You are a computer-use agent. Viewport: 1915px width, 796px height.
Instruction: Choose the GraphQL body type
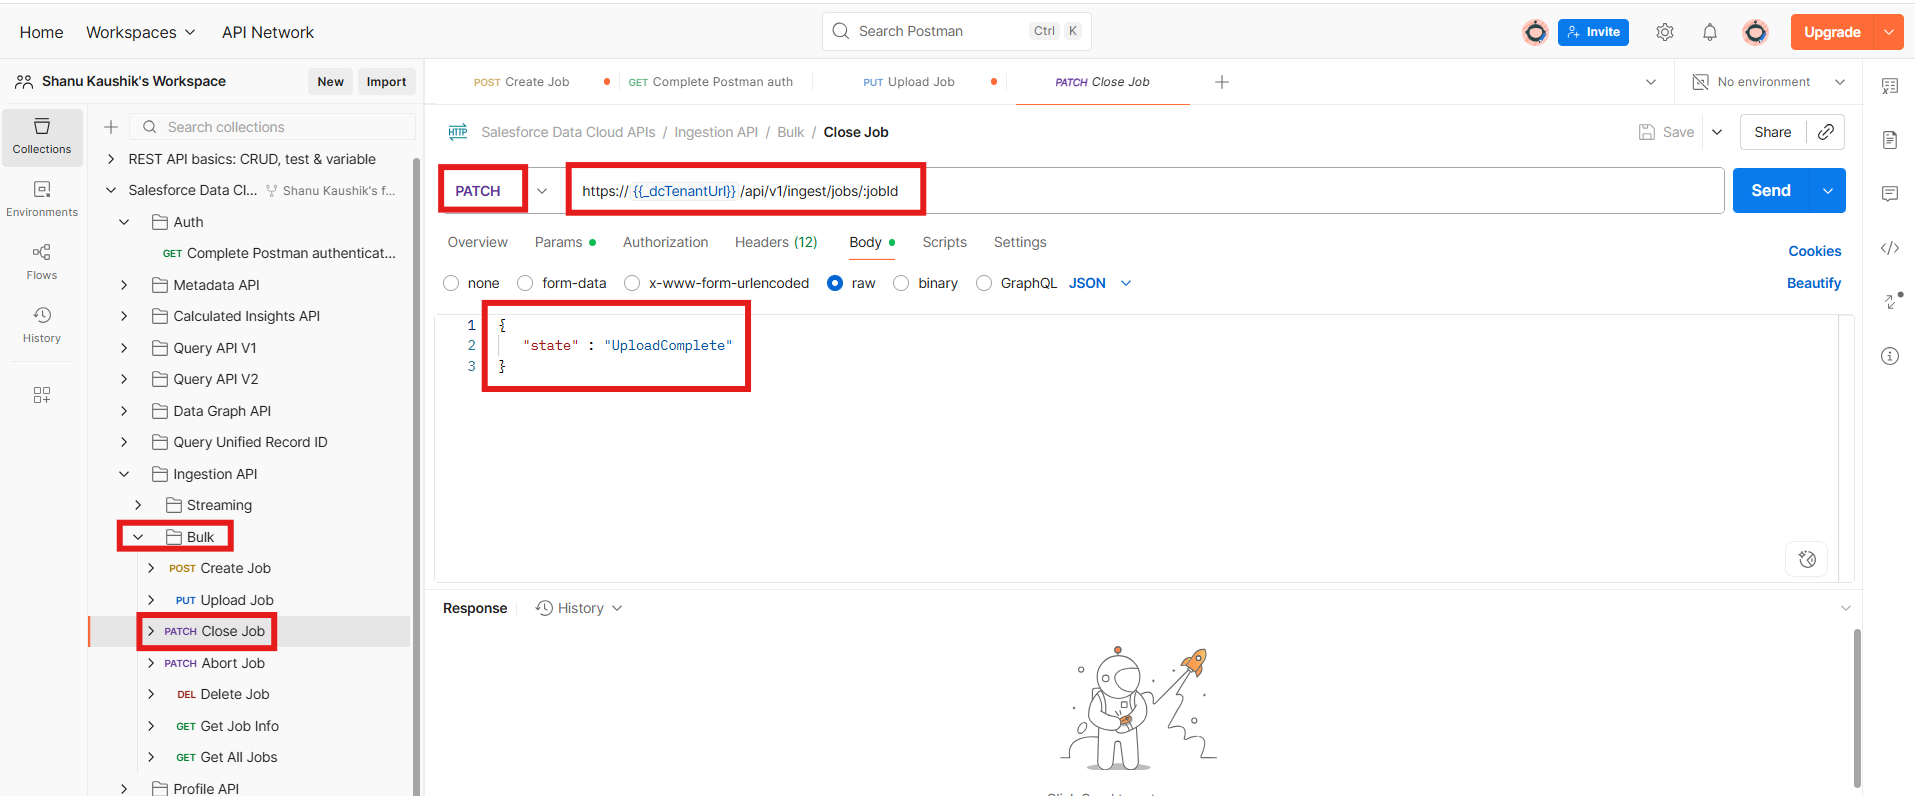coord(984,283)
